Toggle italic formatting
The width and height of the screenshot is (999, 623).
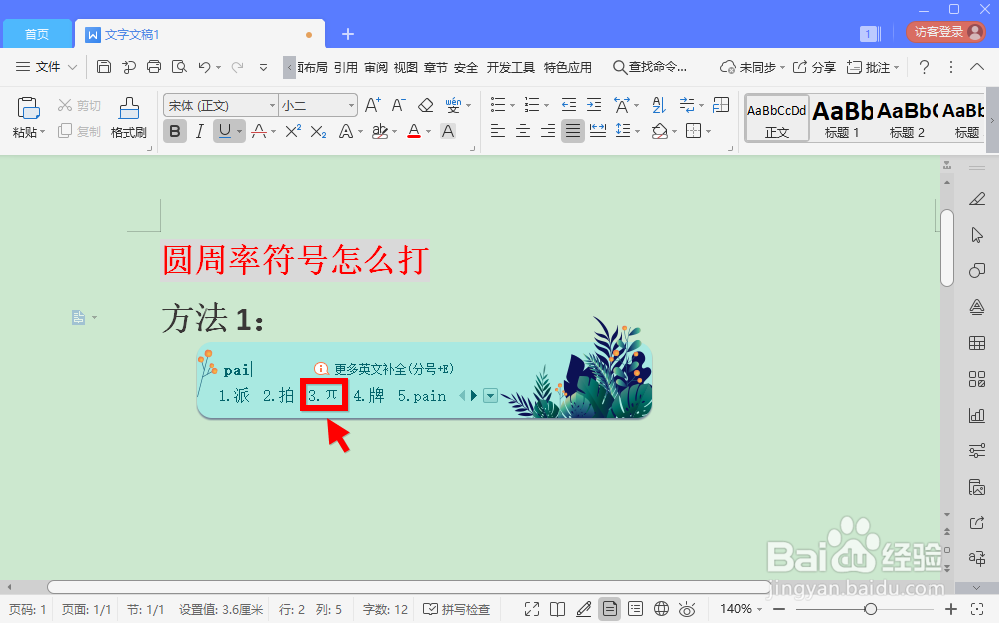coord(201,131)
